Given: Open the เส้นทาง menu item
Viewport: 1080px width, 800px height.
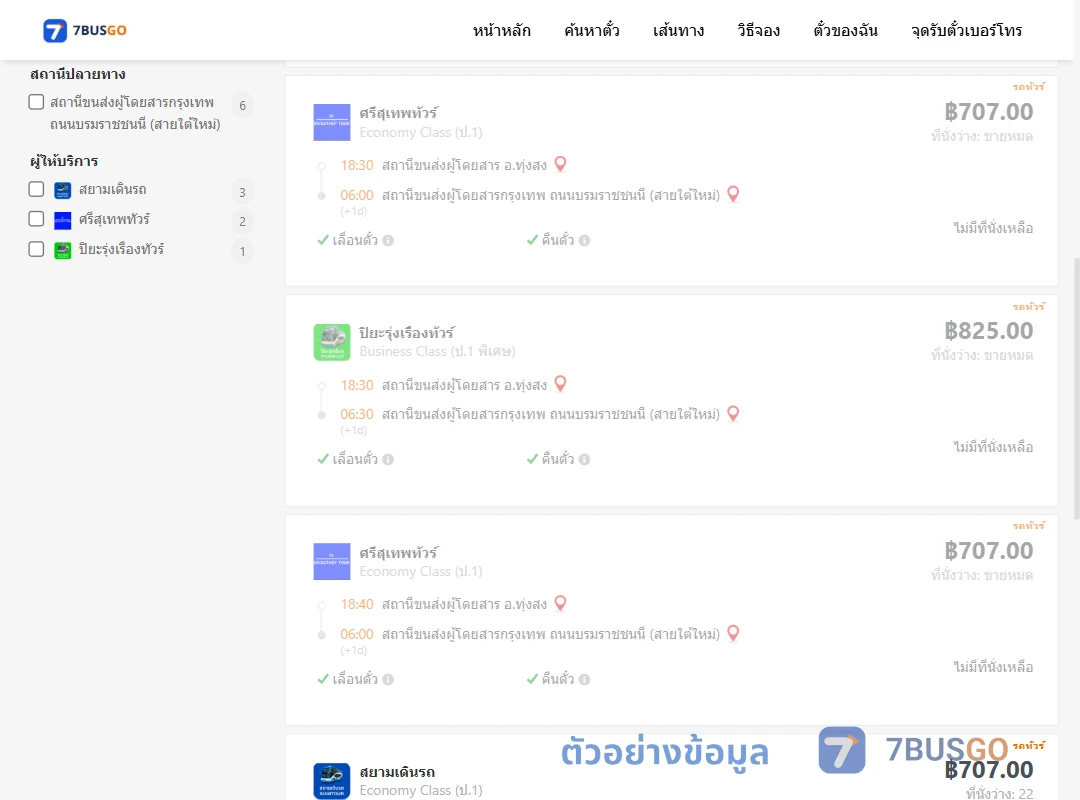Looking at the screenshot, I should [x=678, y=30].
